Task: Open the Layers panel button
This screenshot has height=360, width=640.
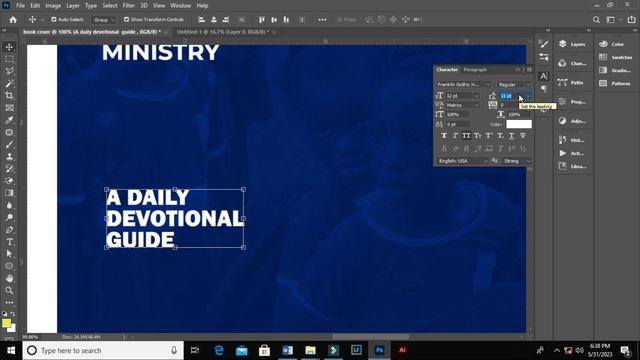Action: tap(573, 44)
